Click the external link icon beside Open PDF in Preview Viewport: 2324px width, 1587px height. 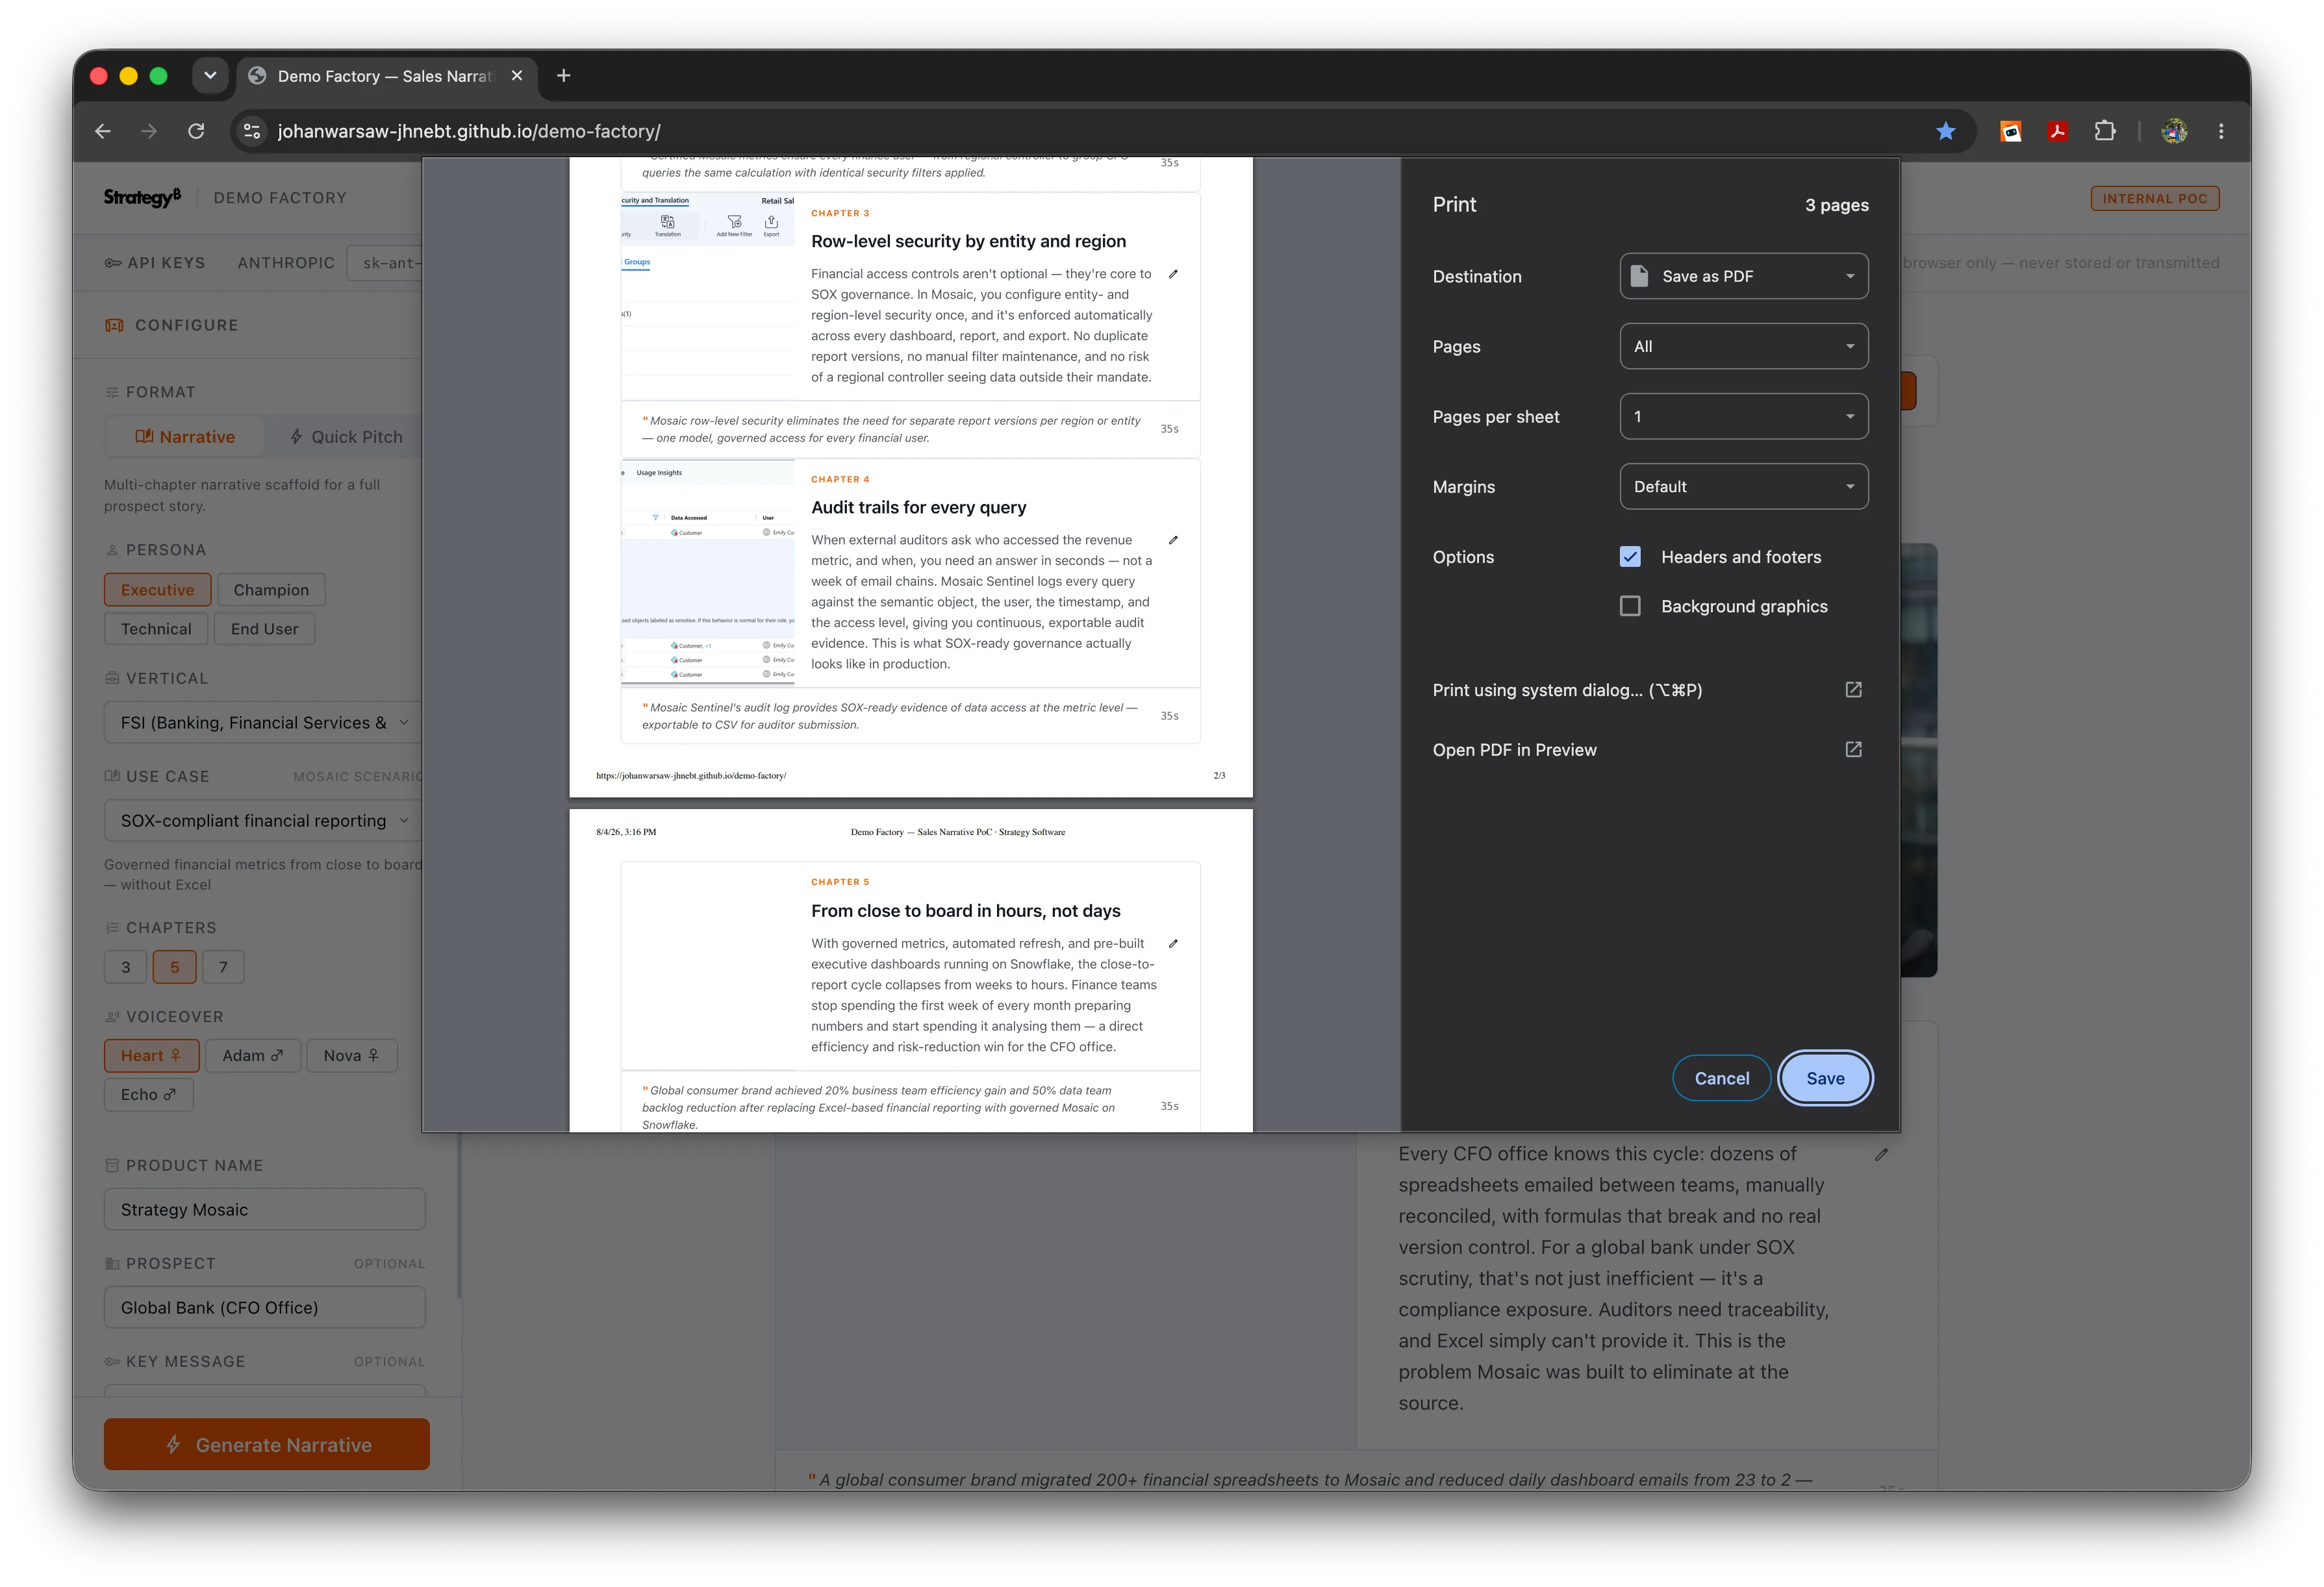click(x=1853, y=750)
